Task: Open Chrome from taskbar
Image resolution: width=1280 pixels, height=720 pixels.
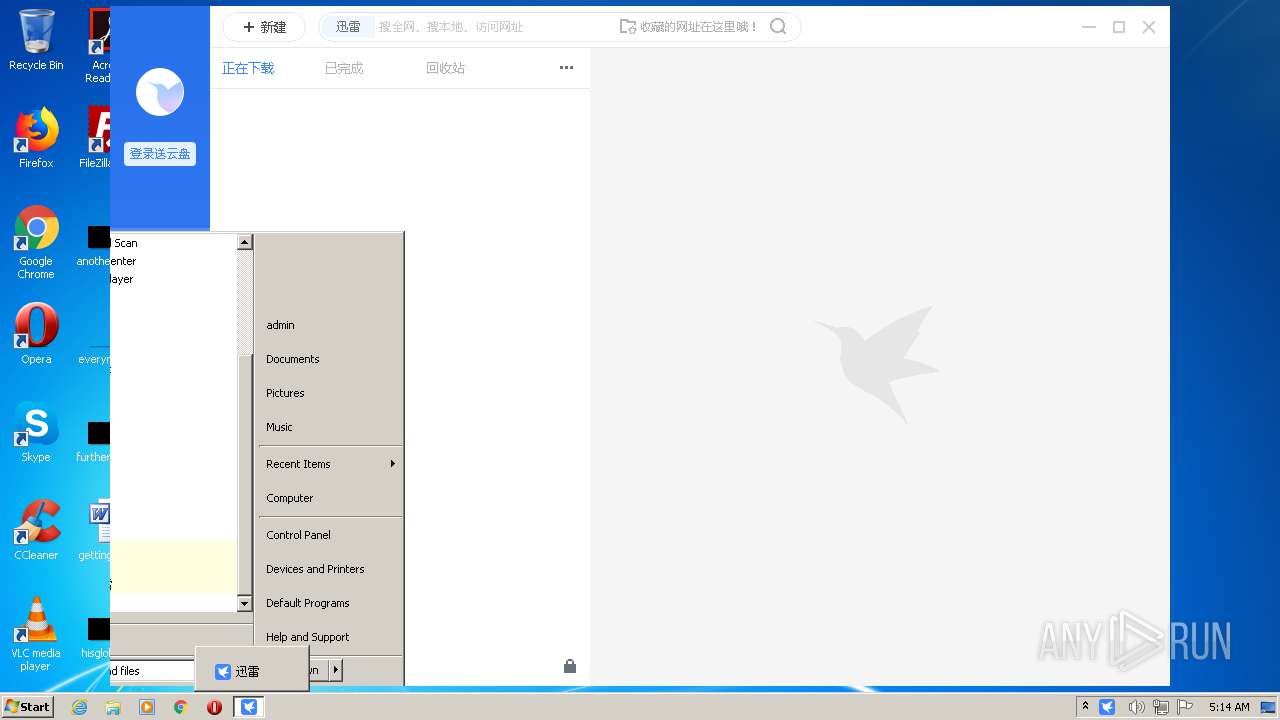Action: 181,707
